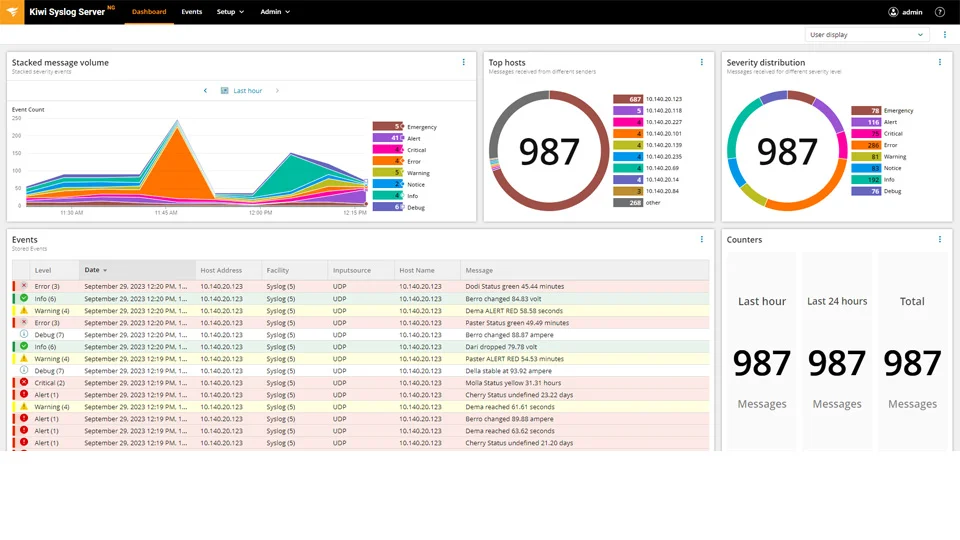
Task: Open Severity distribution widget kebab menu
Action: pos(940,62)
